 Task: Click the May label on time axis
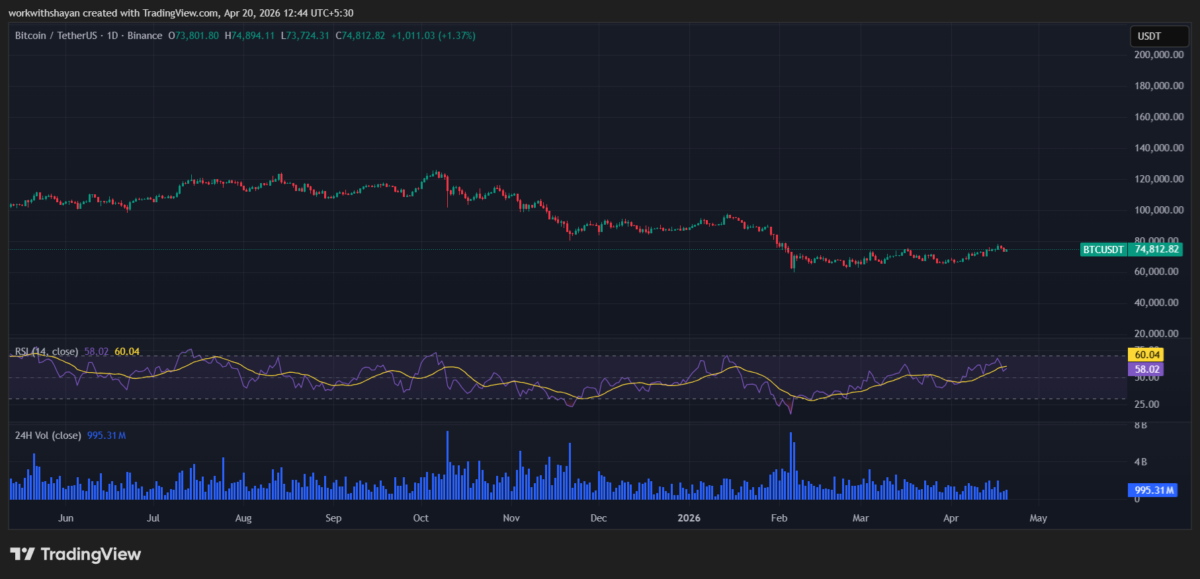point(1038,519)
